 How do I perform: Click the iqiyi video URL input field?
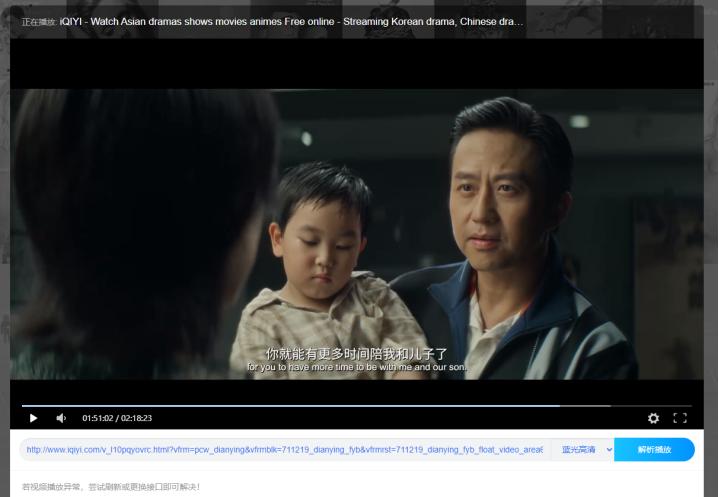click(x=284, y=450)
